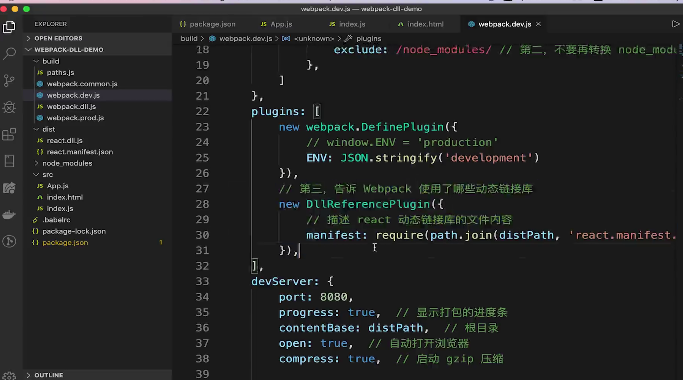Place cursor on 'DllReferencePlugin' text

coord(368,204)
